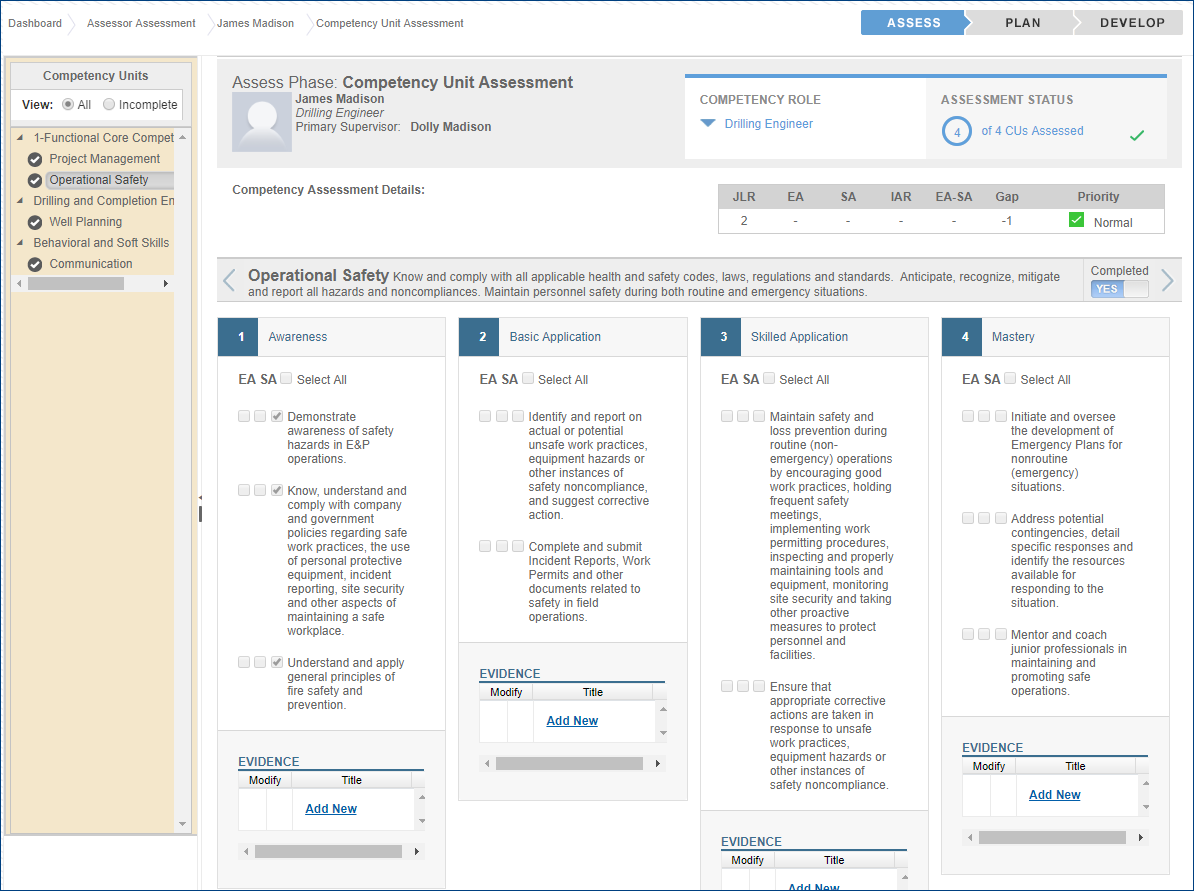Click the 'of 4 CUs Assessed' link
This screenshot has width=1194, height=891.
coord(1032,131)
